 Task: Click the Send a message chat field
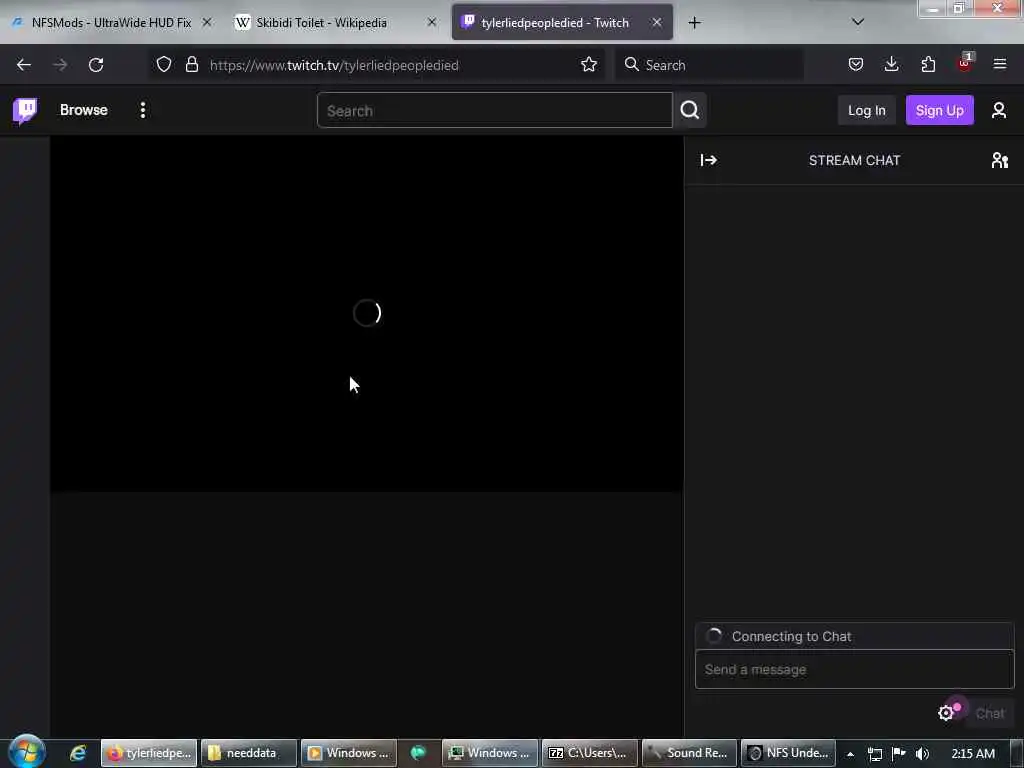(854, 669)
